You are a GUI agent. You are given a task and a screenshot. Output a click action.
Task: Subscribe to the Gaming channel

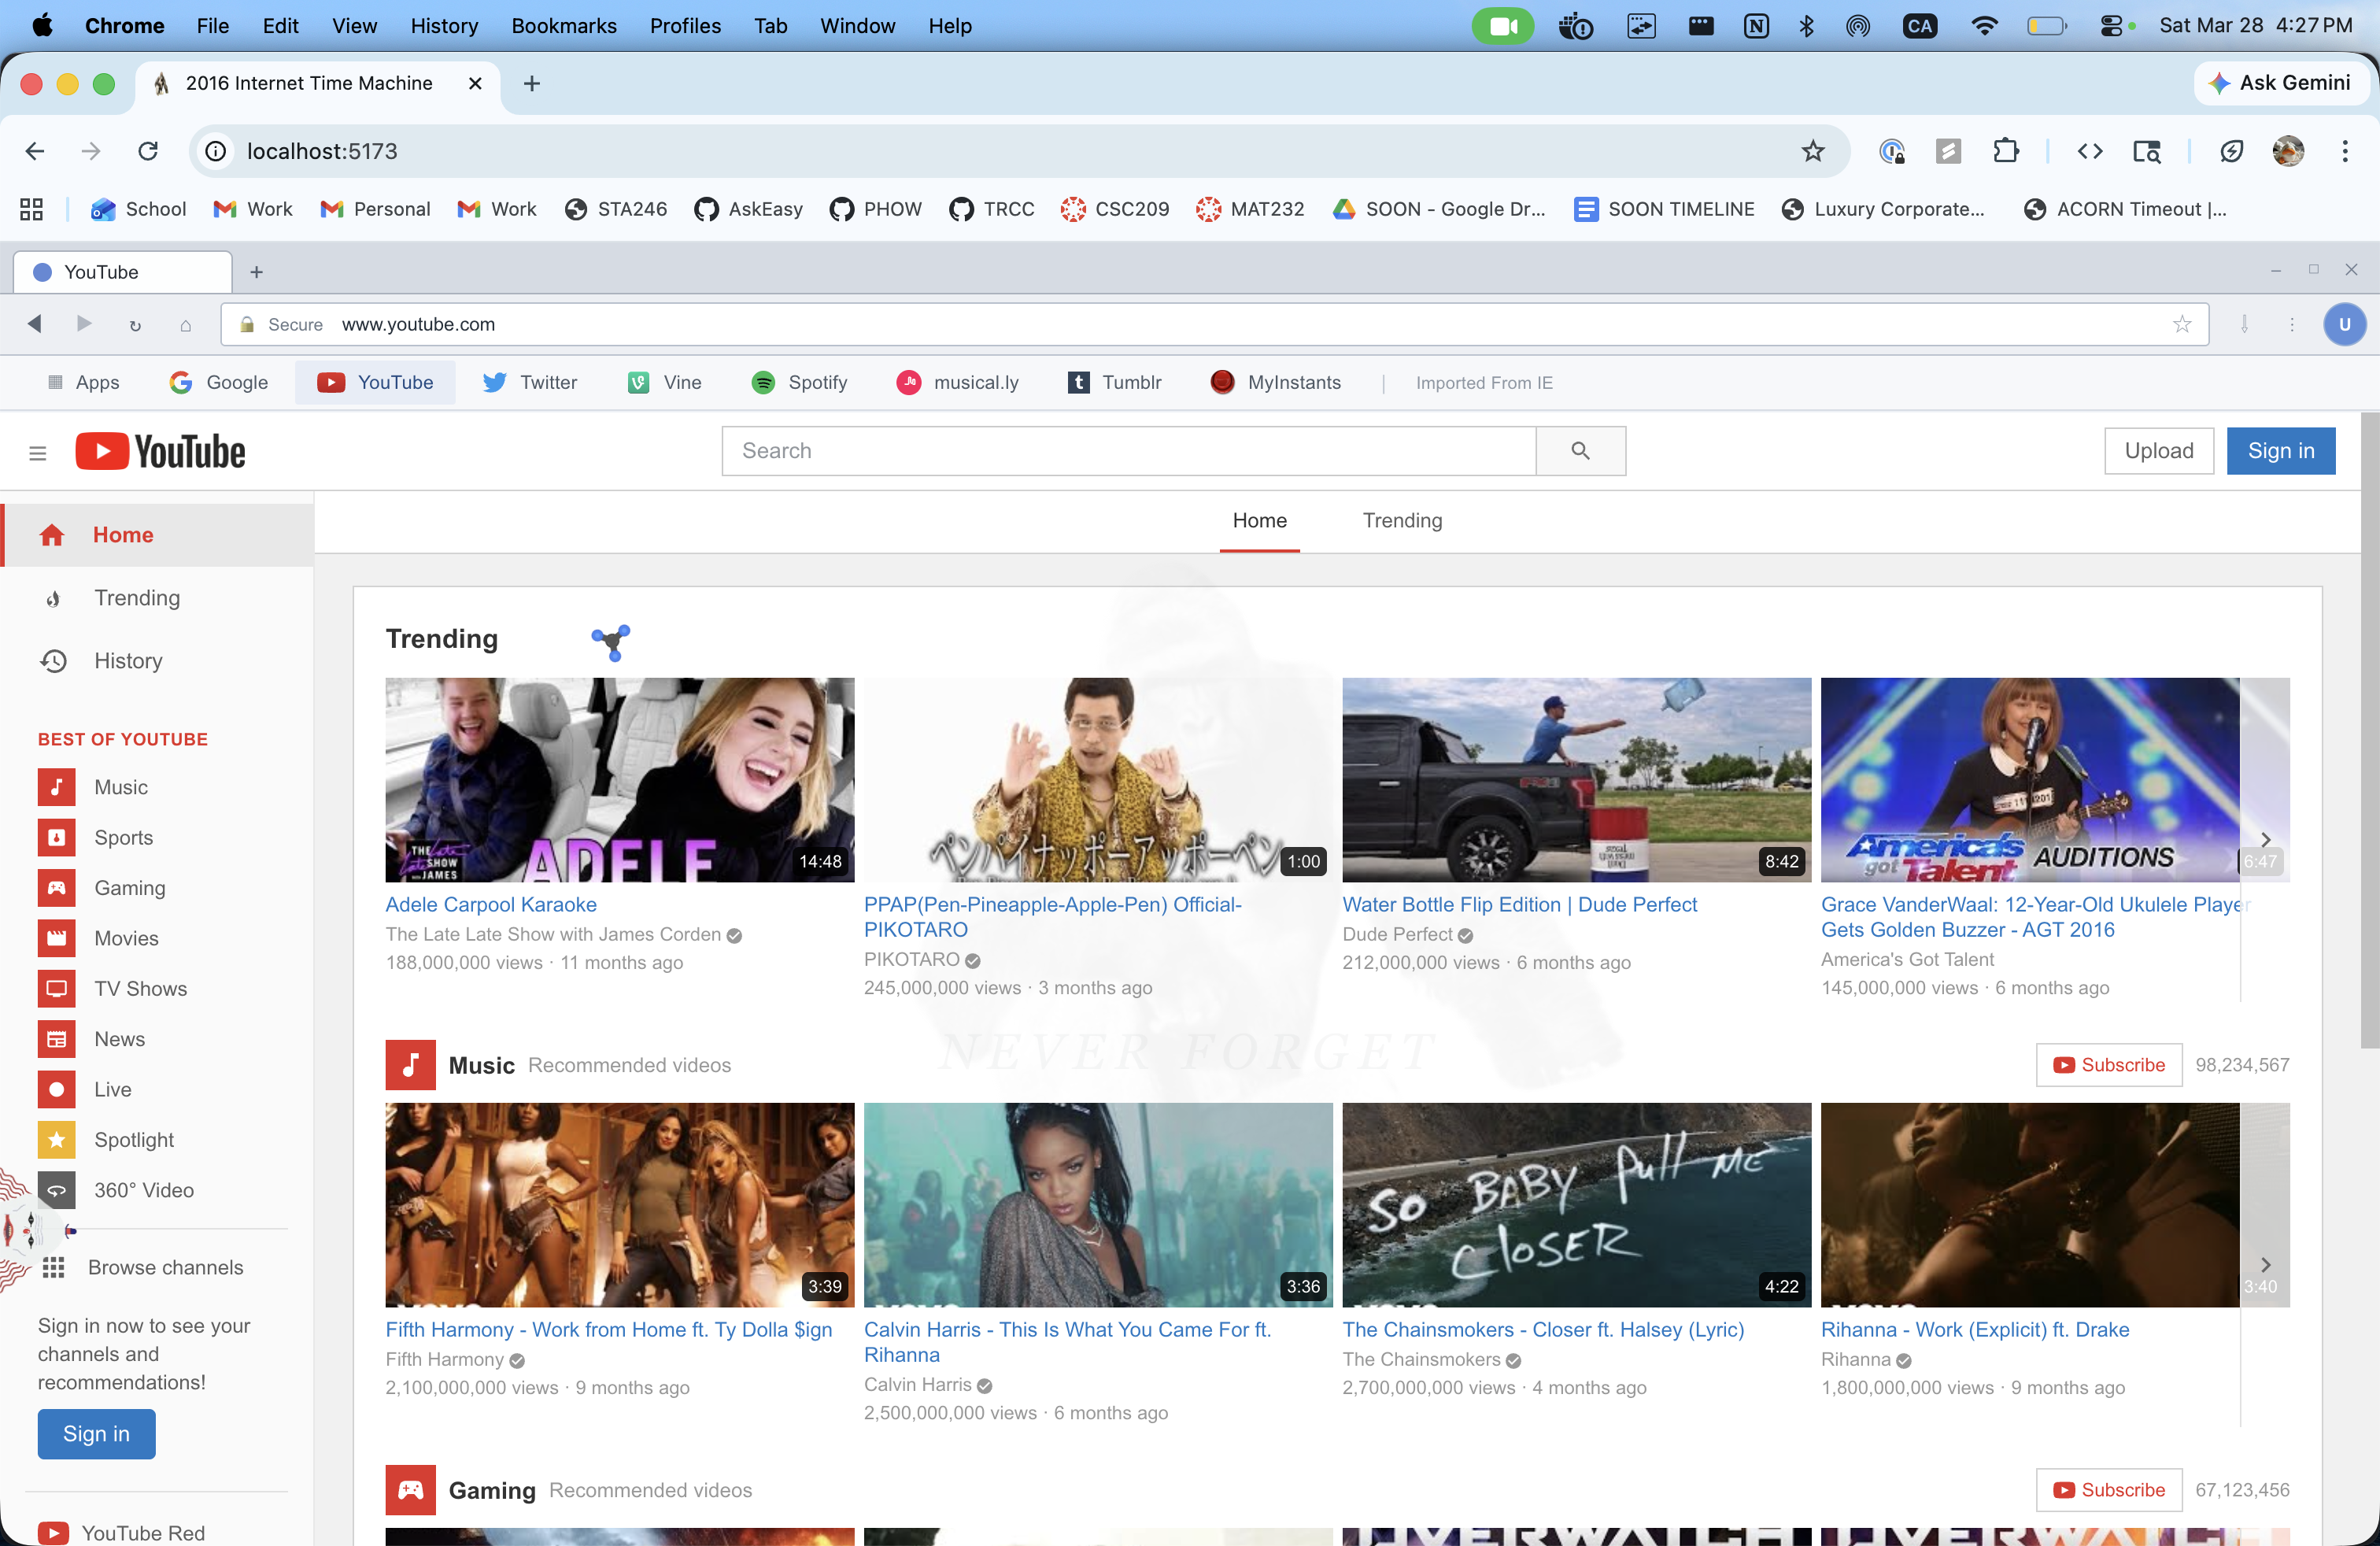coord(2108,1490)
